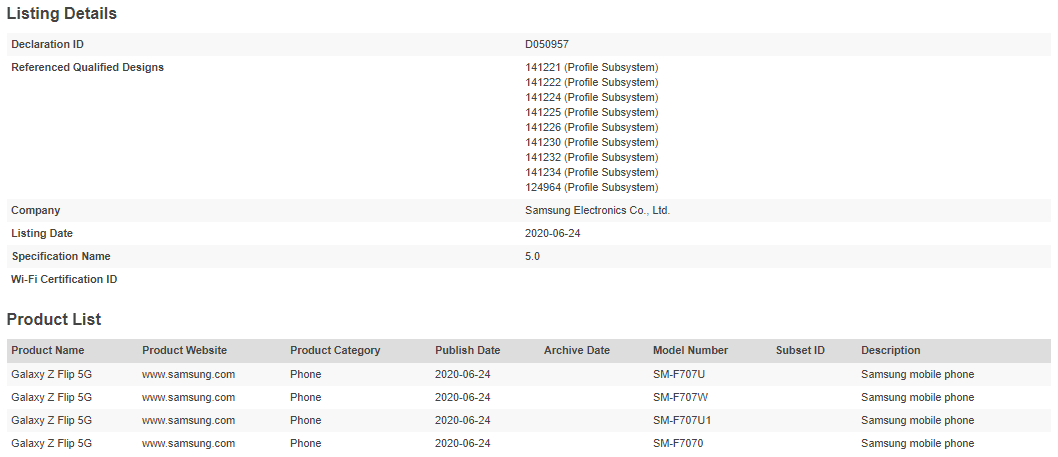The width and height of the screenshot is (1058, 457).
Task: Open qualified design 141232
Action: 542,157
